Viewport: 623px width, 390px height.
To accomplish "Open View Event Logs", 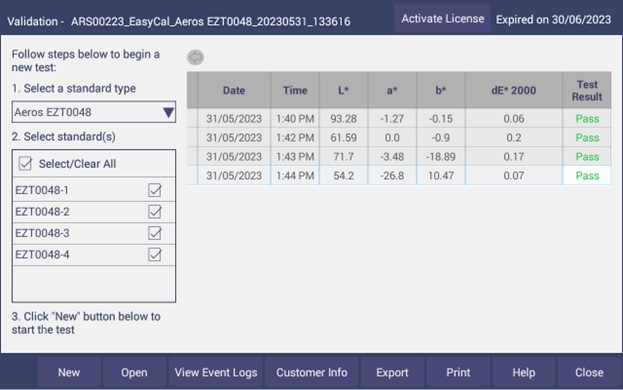I will coord(216,373).
